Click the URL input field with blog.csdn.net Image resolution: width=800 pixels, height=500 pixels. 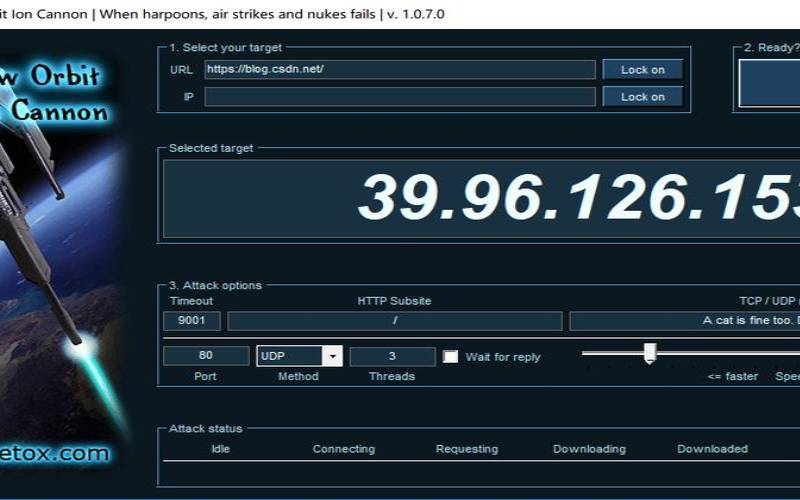click(399, 69)
